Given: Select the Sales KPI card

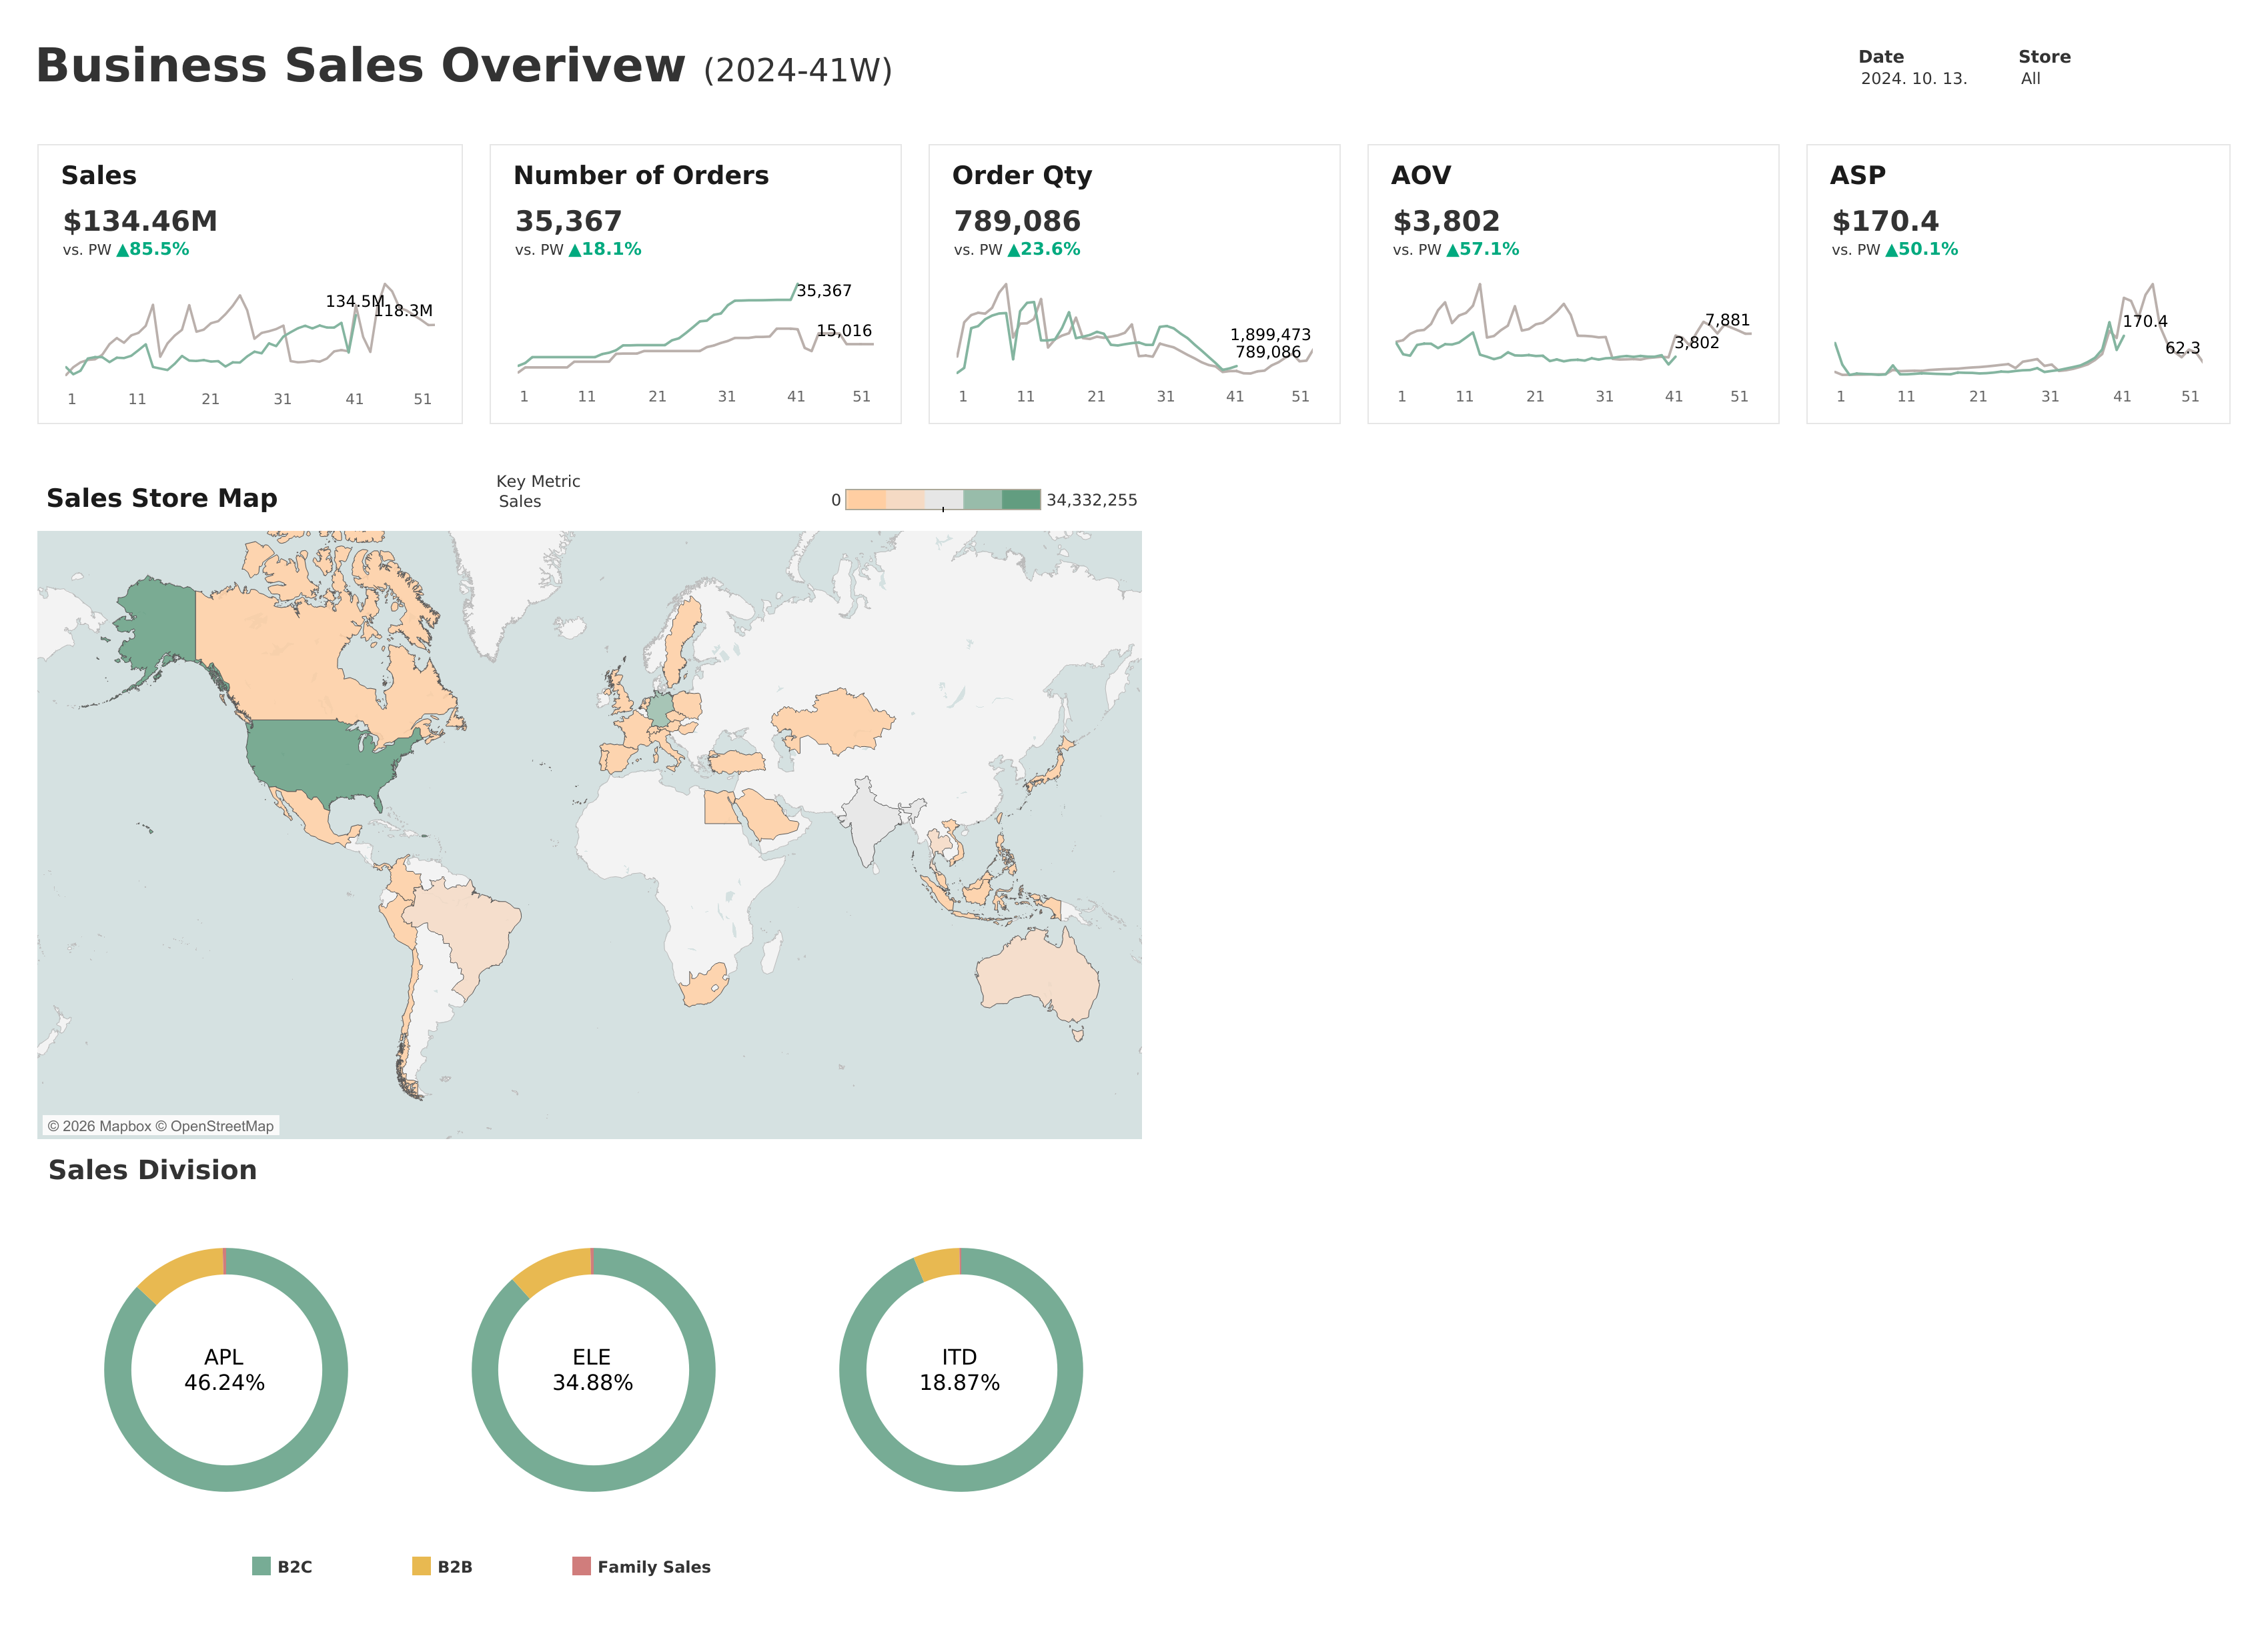Looking at the screenshot, I should click(x=250, y=284).
